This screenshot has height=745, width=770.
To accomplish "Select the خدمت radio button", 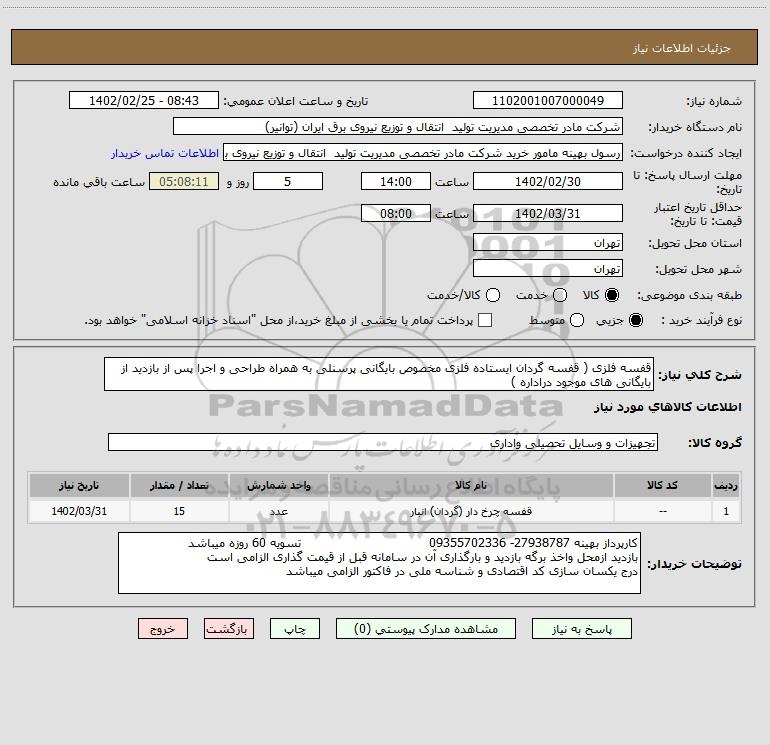I will point(560,295).
